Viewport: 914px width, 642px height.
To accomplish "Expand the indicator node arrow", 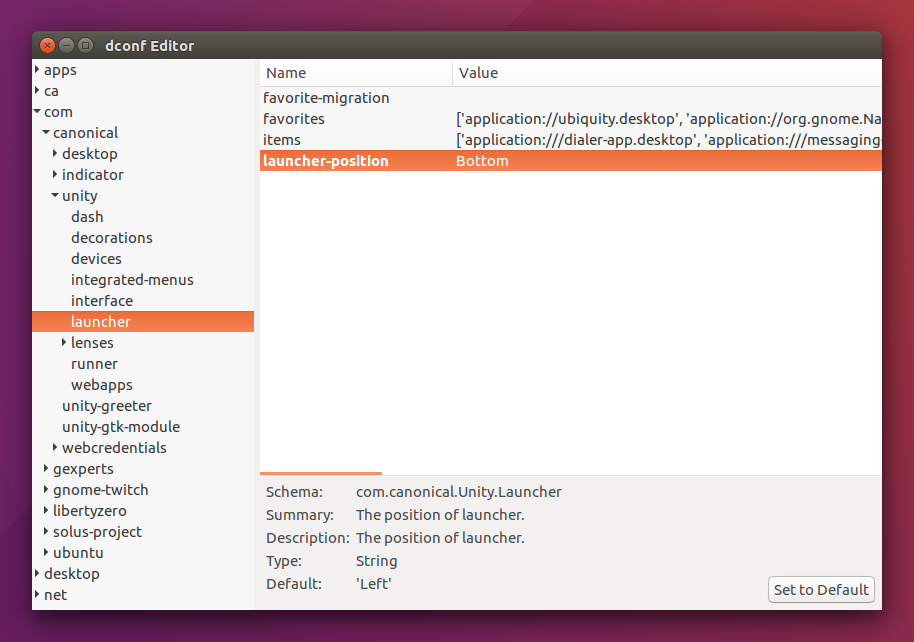I will 55,174.
